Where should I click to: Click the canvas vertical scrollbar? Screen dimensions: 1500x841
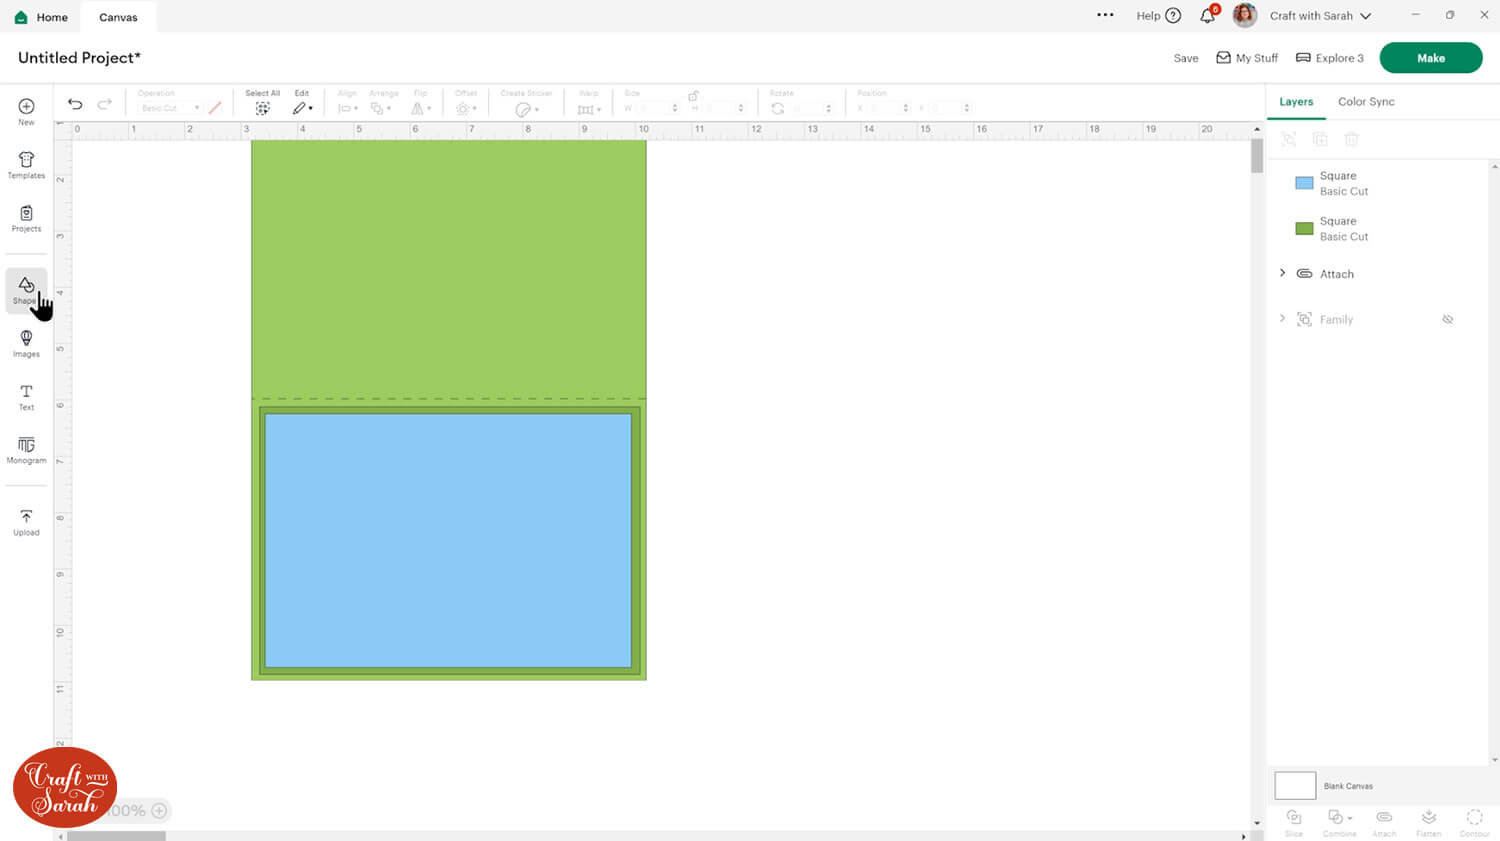pyautogui.click(x=1257, y=156)
